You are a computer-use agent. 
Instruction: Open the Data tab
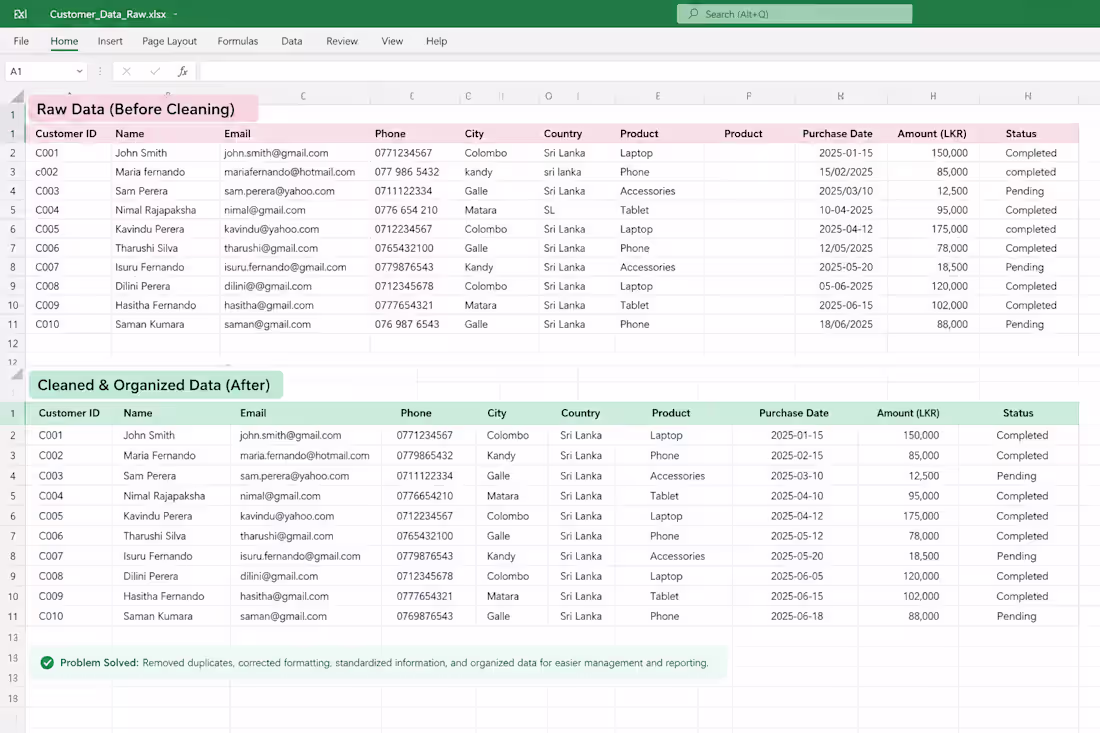coord(292,41)
